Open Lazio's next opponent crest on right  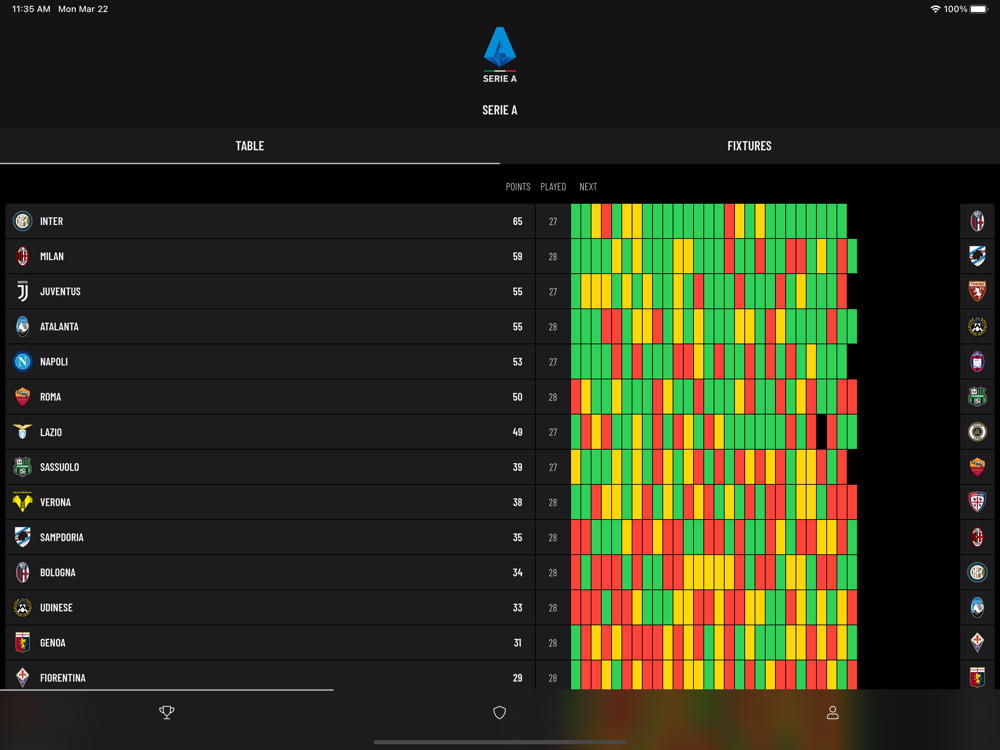click(x=977, y=432)
